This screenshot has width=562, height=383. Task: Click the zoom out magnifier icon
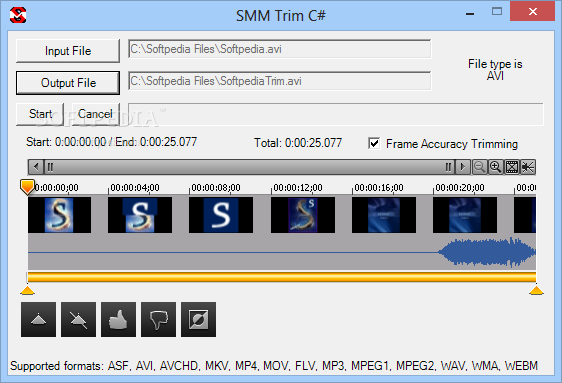pyautogui.click(x=479, y=167)
